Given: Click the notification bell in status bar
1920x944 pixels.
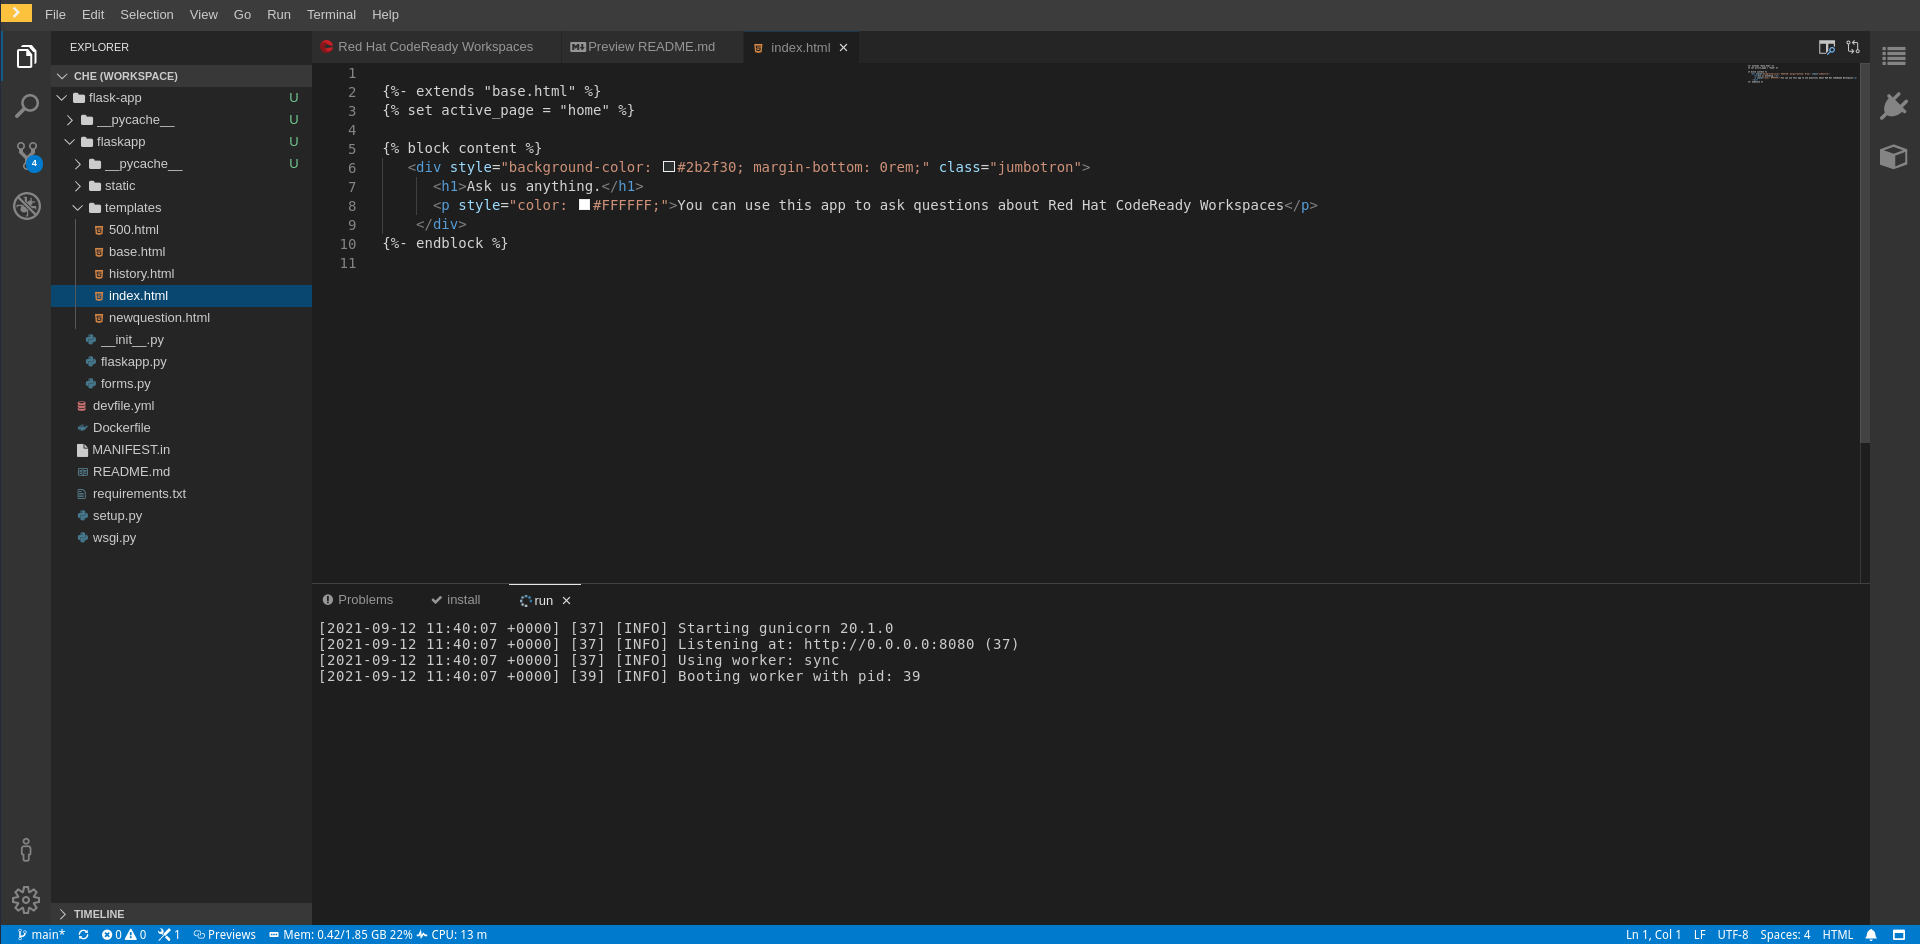Looking at the screenshot, I should point(1871,935).
